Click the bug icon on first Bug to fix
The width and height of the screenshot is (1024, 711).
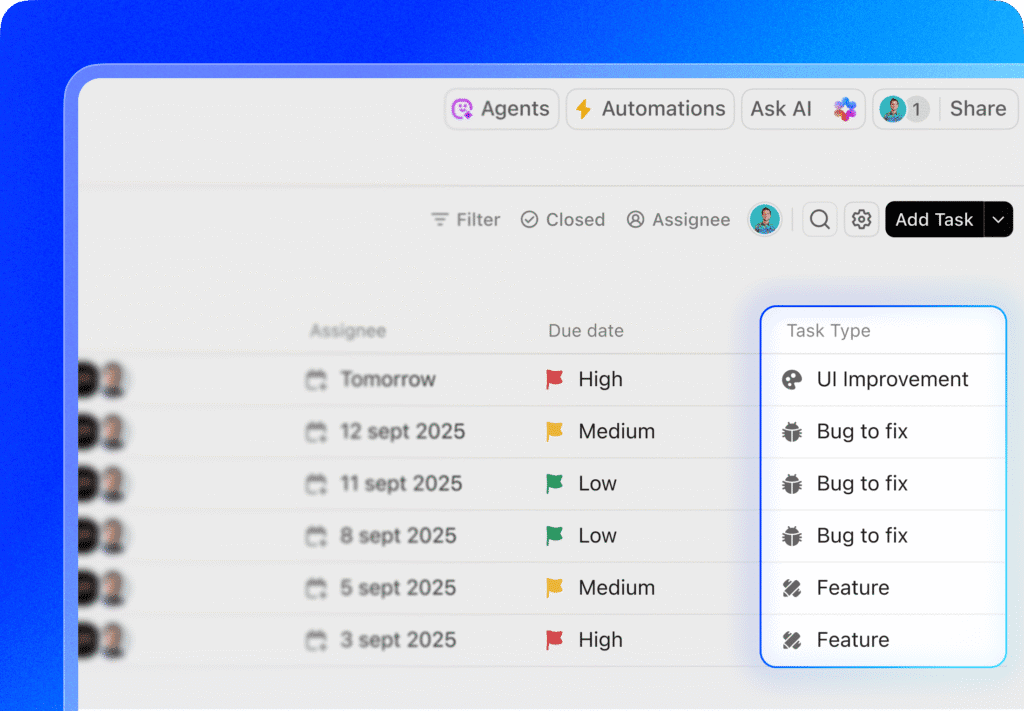pos(791,432)
